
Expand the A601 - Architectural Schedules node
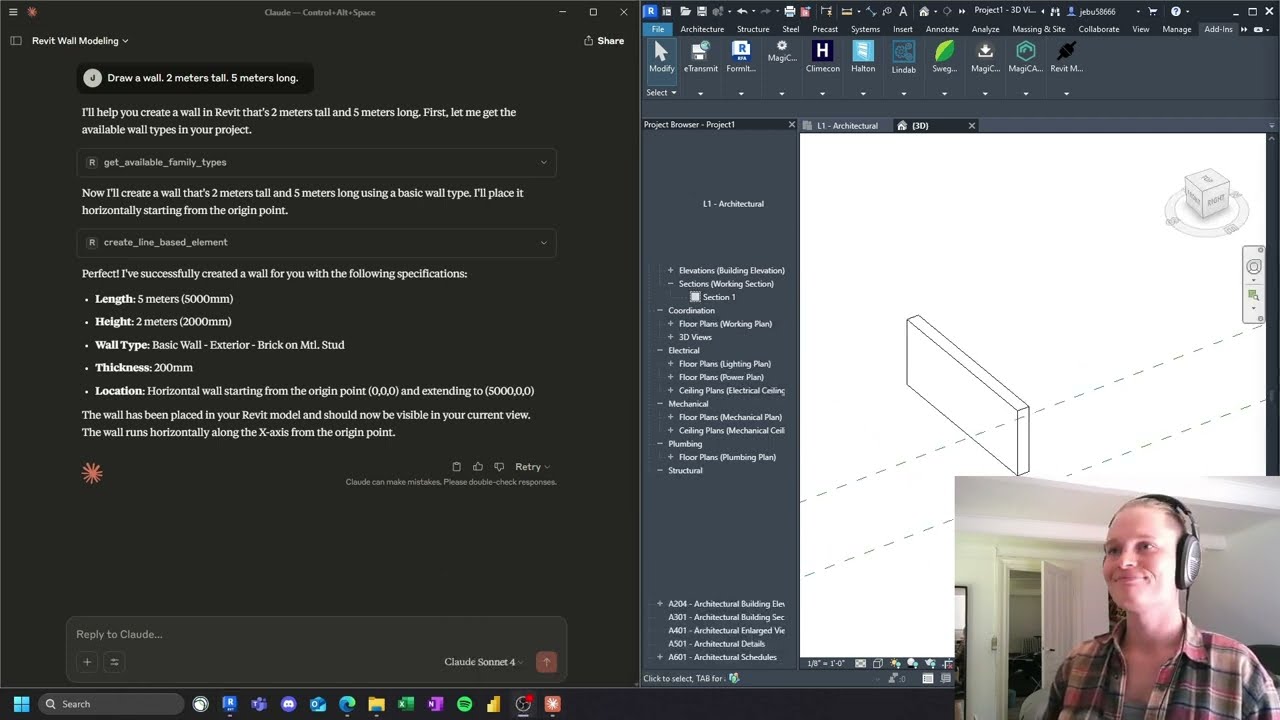click(x=660, y=657)
